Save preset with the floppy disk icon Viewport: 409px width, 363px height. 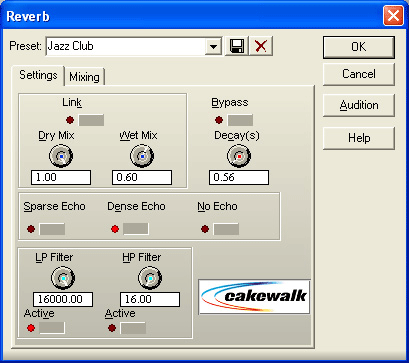[x=237, y=46]
